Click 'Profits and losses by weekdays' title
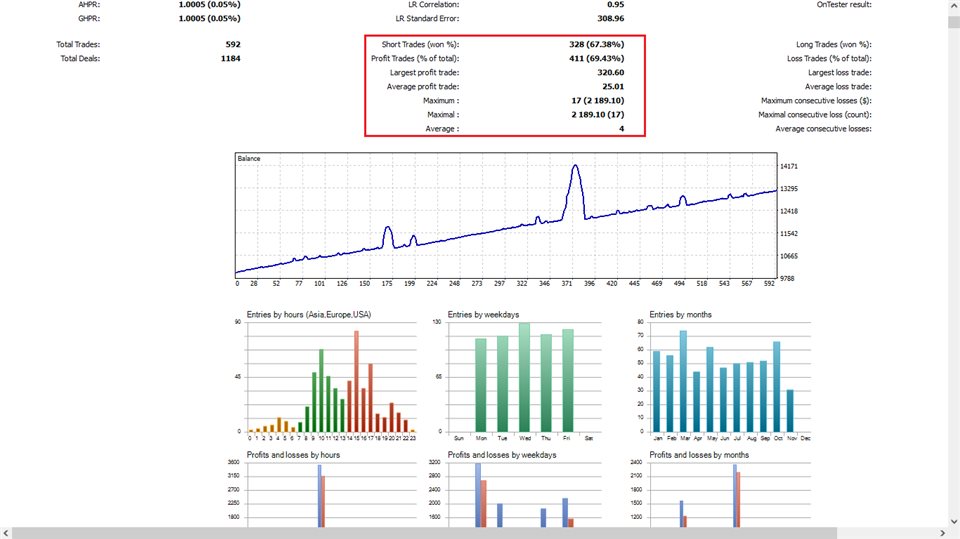Viewport: 960px width, 539px height. pos(501,454)
